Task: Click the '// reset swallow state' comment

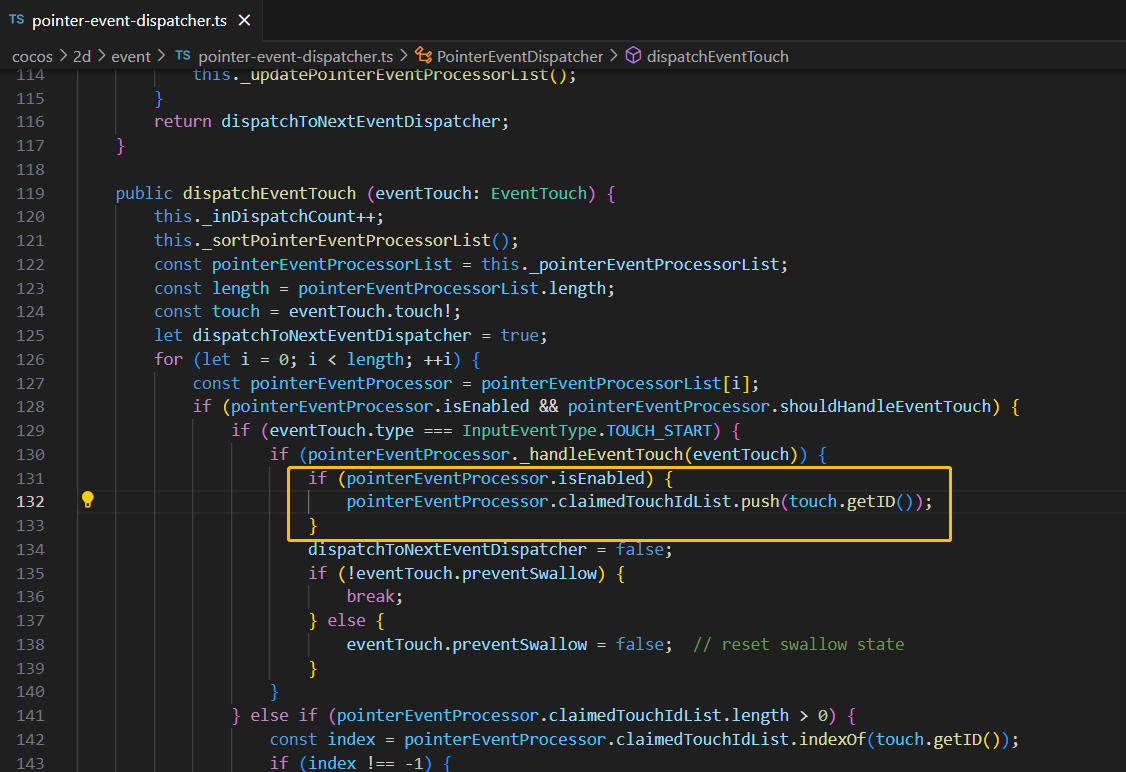Action: tap(799, 644)
